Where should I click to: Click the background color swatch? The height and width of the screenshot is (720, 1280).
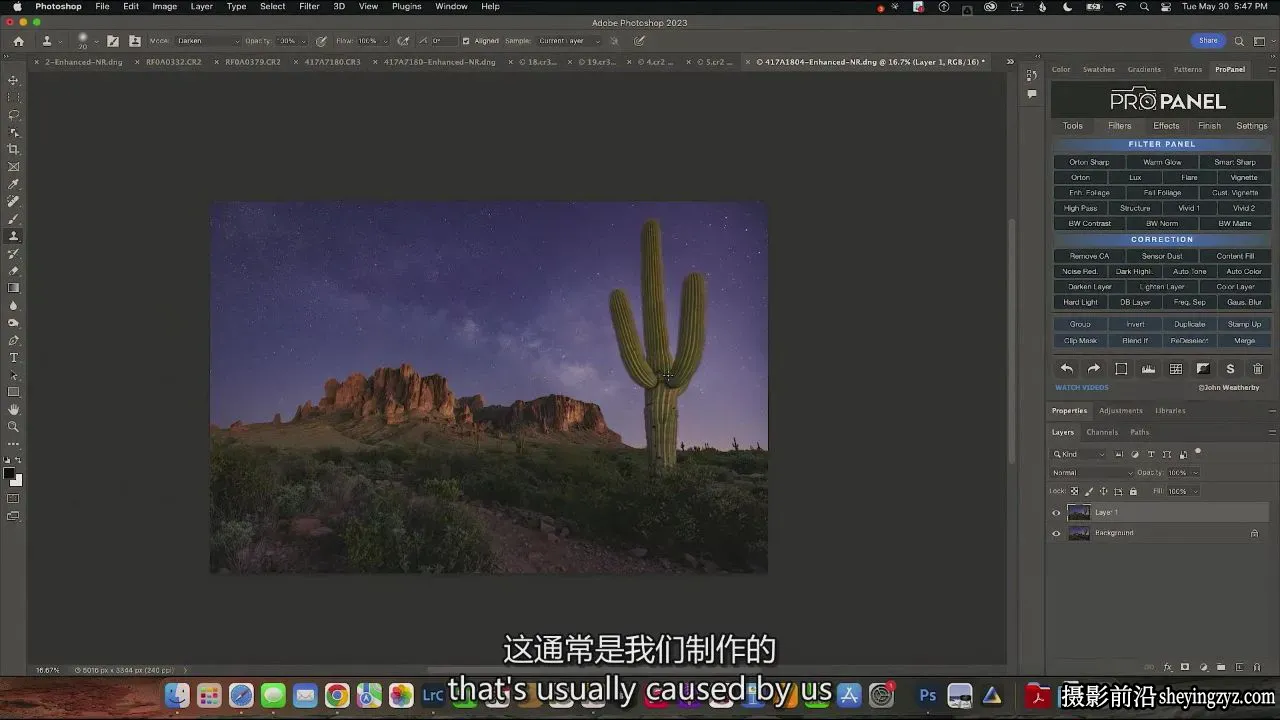(x=17, y=481)
